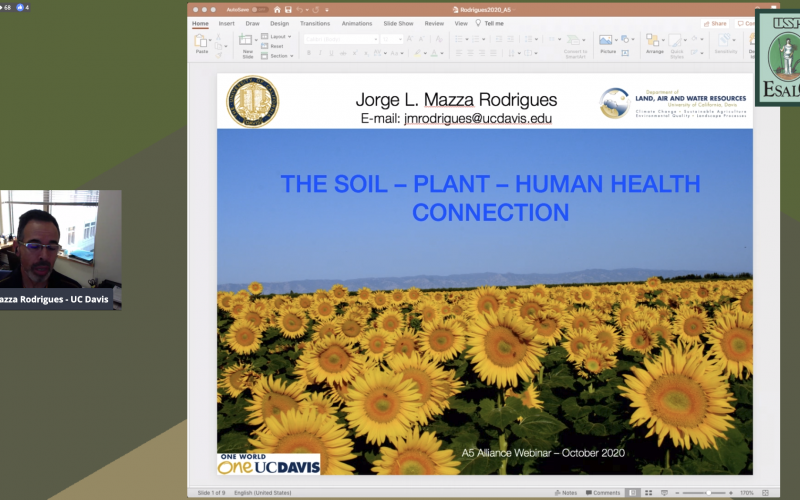Screen dimensions: 800x500
Task: Open the Shapes gallery
Action: tap(625, 39)
